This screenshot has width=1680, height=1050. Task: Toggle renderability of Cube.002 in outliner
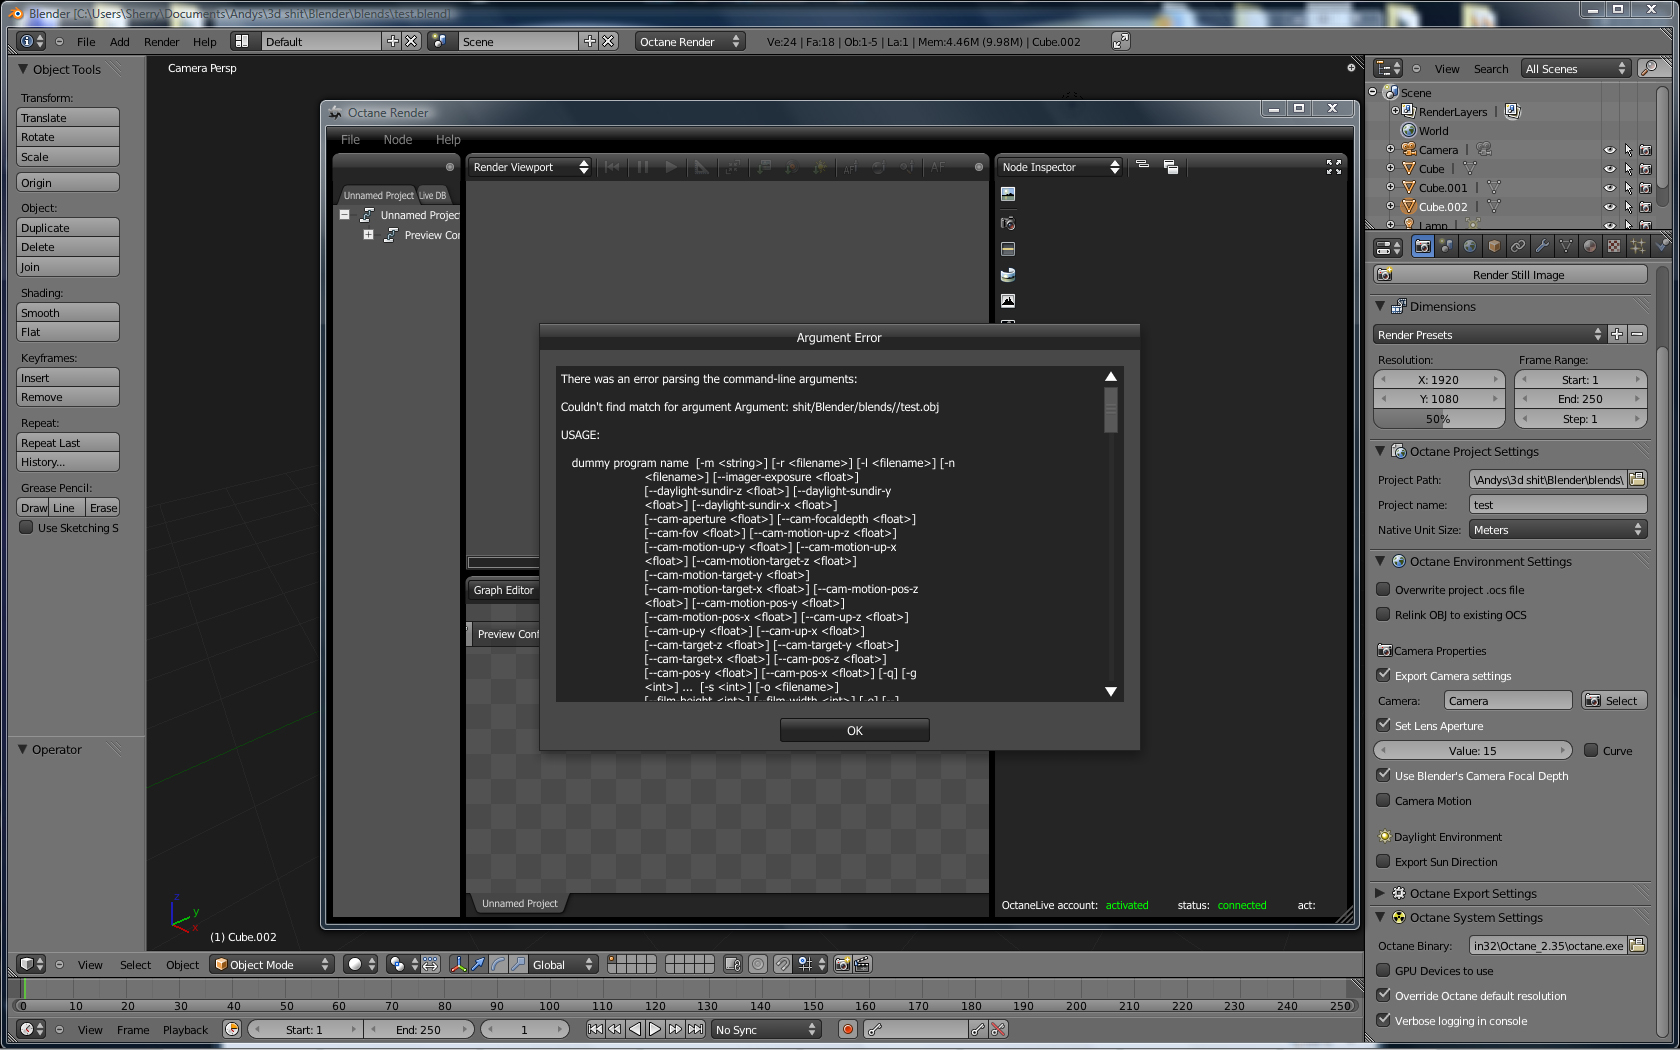point(1646,207)
